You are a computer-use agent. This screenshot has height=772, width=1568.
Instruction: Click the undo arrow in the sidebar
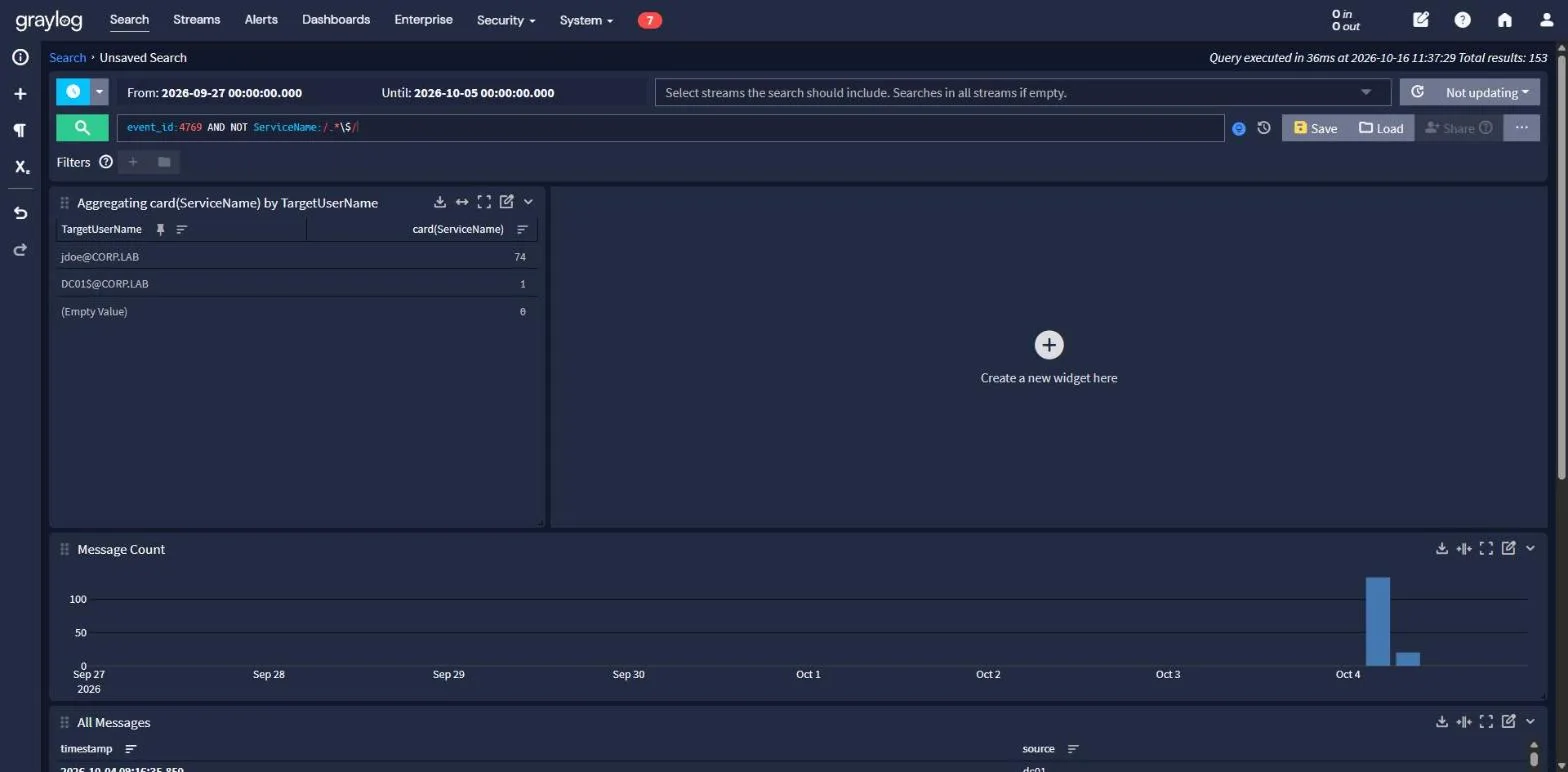tap(20, 213)
